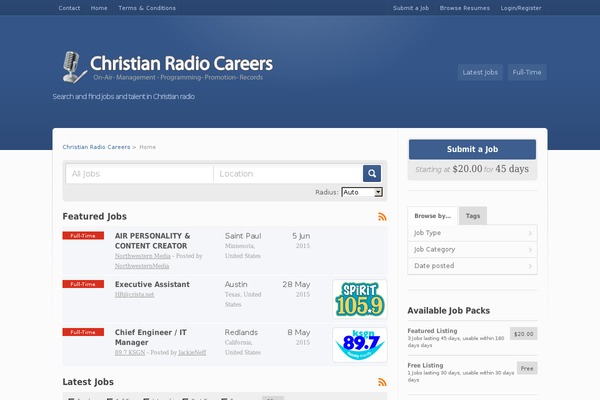Click the NorthwesternMedia poster link
The image size is (600, 400).
pyautogui.click(x=142, y=266)
